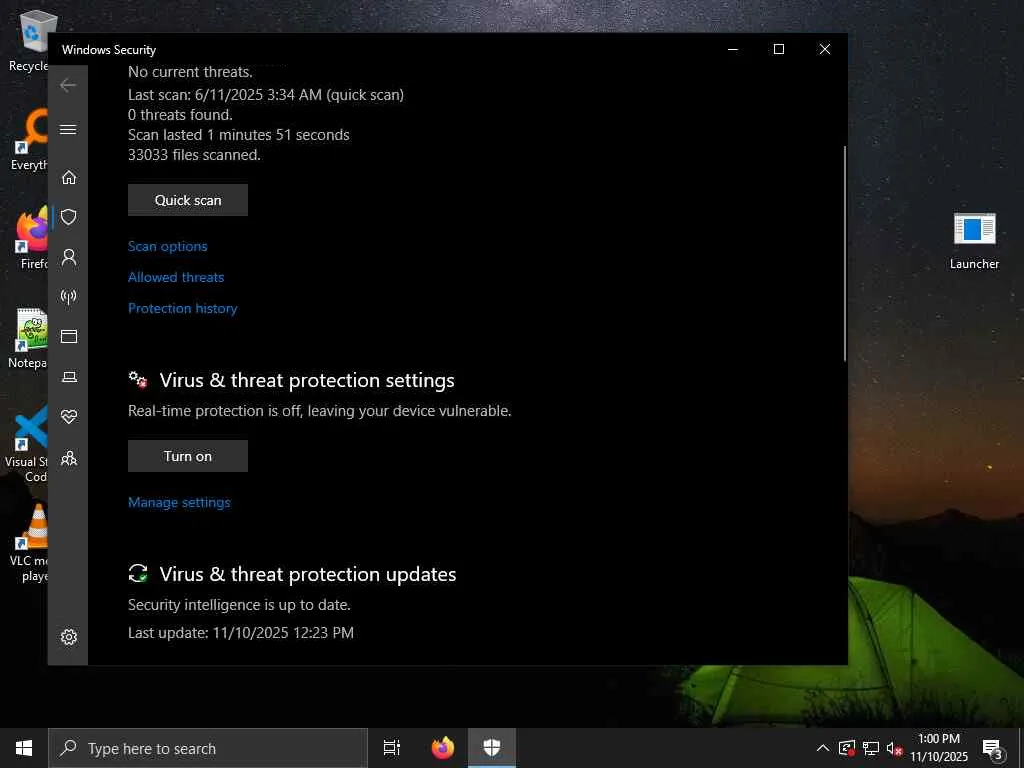Open Firefox from the taskbar
The width and height of the screenshot is (1024, 768).
coord(443,748)
